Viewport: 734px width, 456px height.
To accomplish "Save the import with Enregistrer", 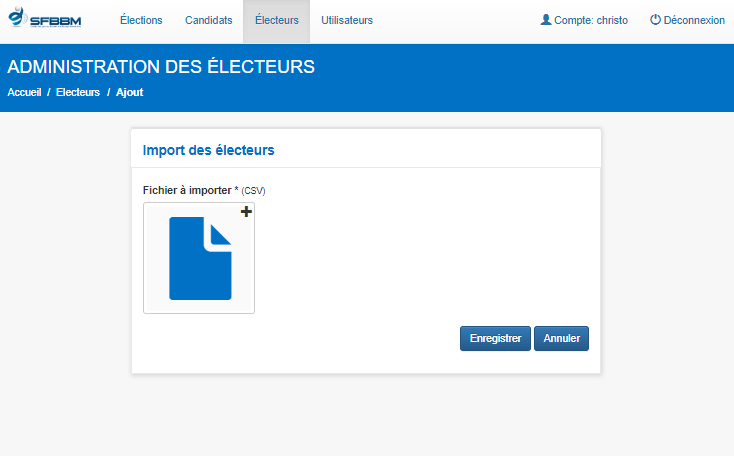I will point(495,338).
